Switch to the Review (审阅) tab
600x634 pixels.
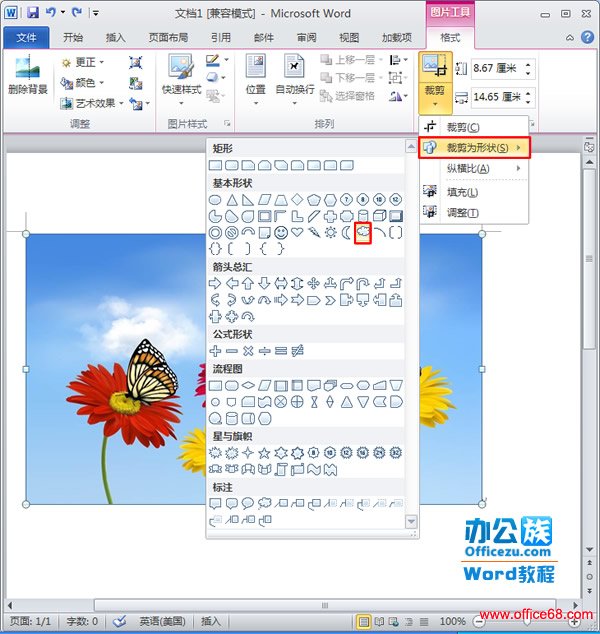[306, 38]
